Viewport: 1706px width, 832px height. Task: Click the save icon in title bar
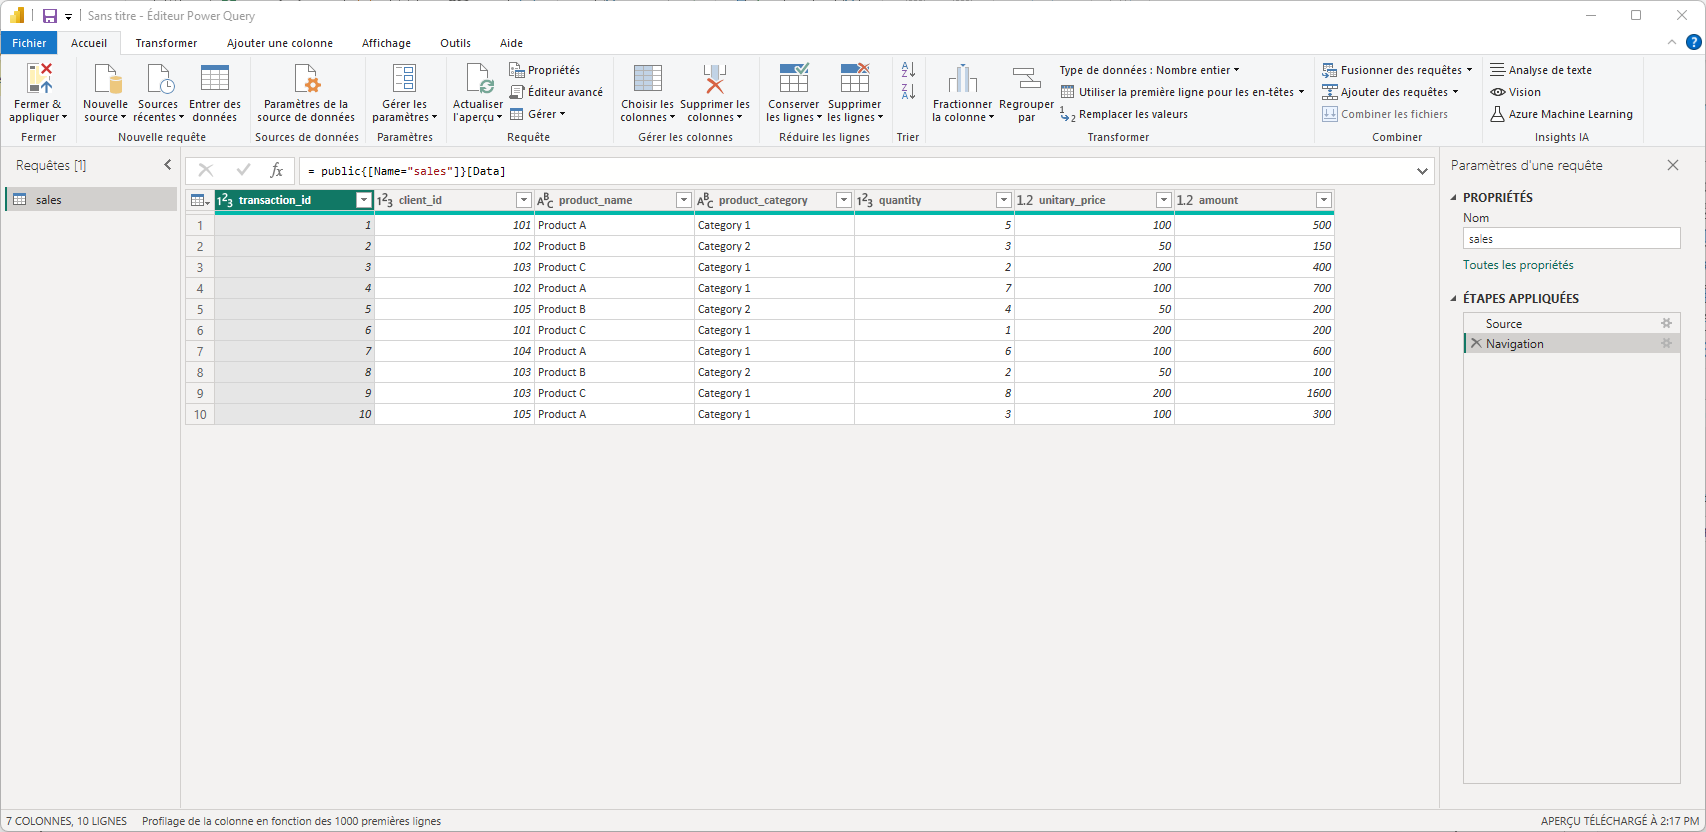pos(50,16)
